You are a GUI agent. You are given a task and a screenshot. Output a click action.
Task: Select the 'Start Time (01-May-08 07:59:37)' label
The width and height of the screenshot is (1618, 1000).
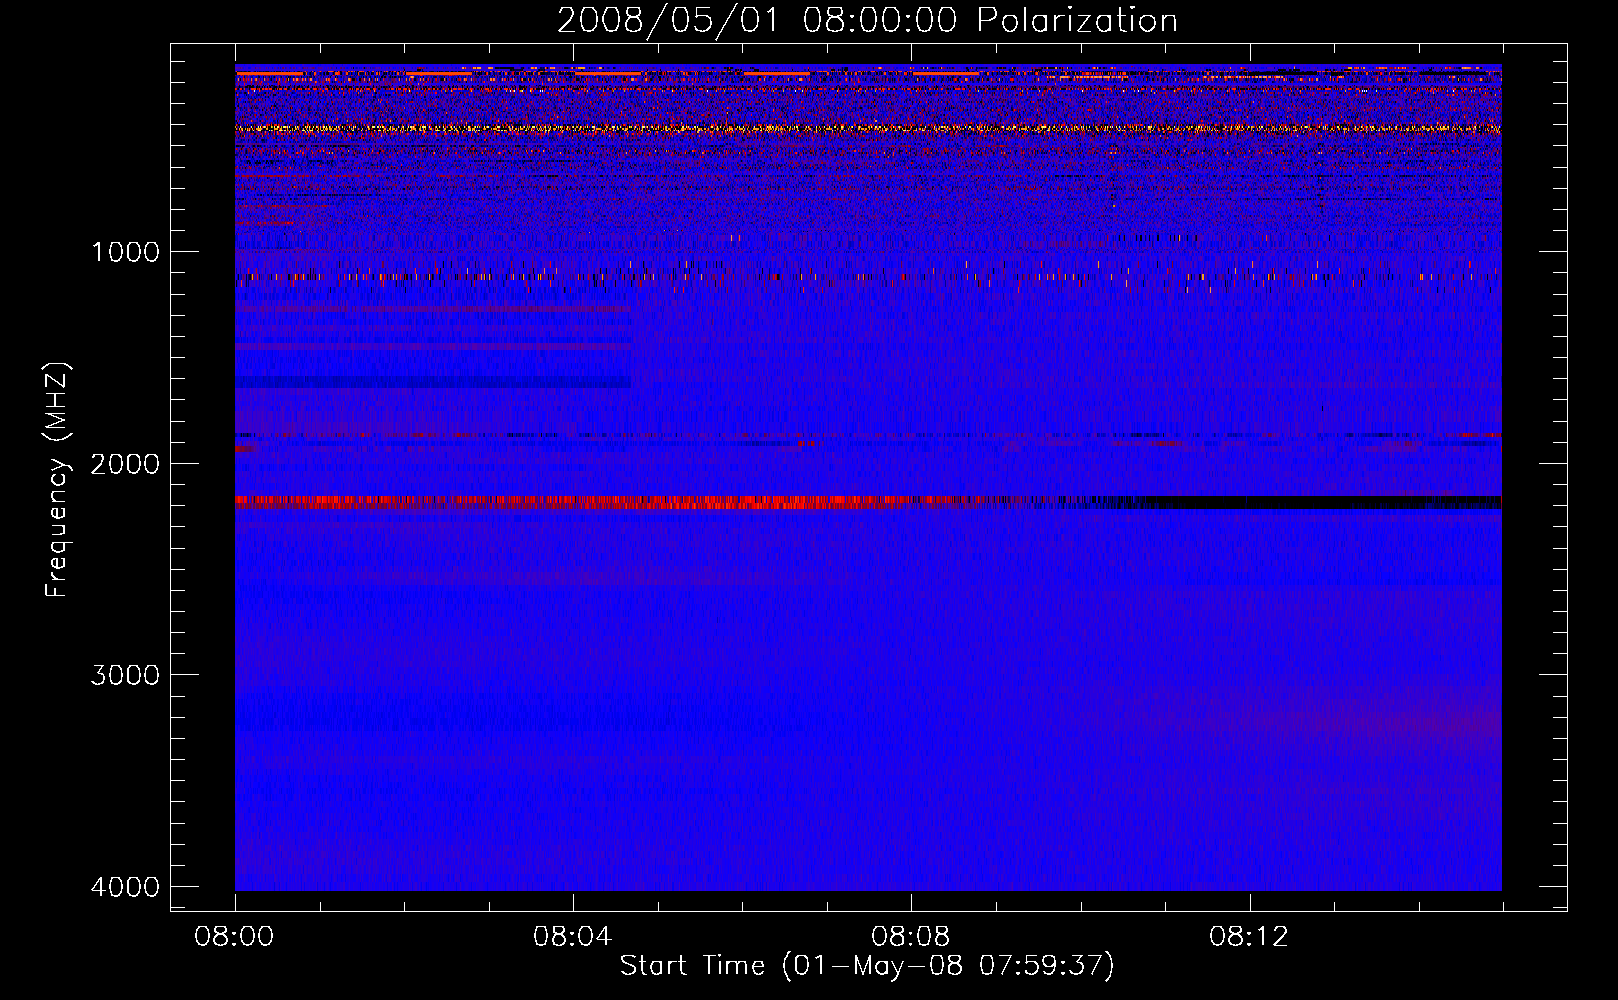pos(867,966)
